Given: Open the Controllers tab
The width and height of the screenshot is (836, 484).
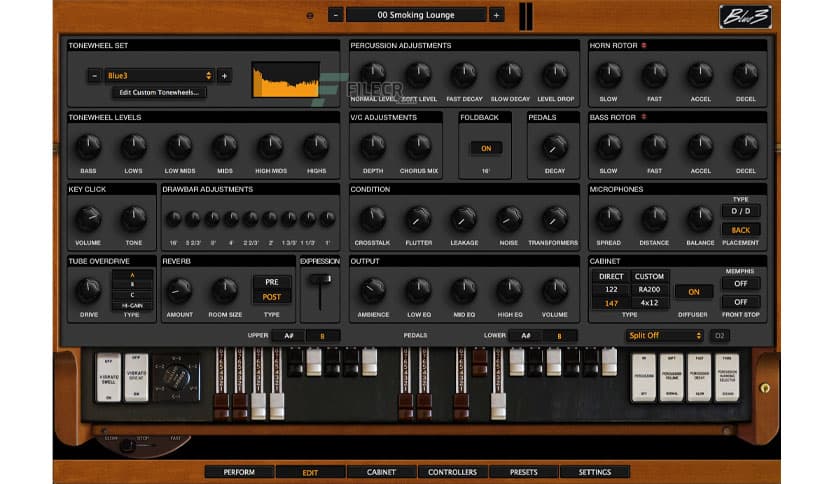Looking at the screenshot, I should coord(452,472).
